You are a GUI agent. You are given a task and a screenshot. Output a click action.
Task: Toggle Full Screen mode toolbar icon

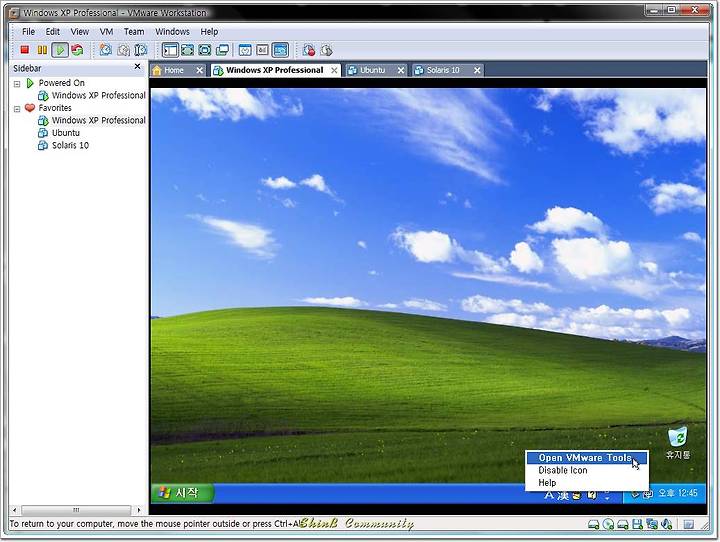pyautogui.click(x=205, y=50)
